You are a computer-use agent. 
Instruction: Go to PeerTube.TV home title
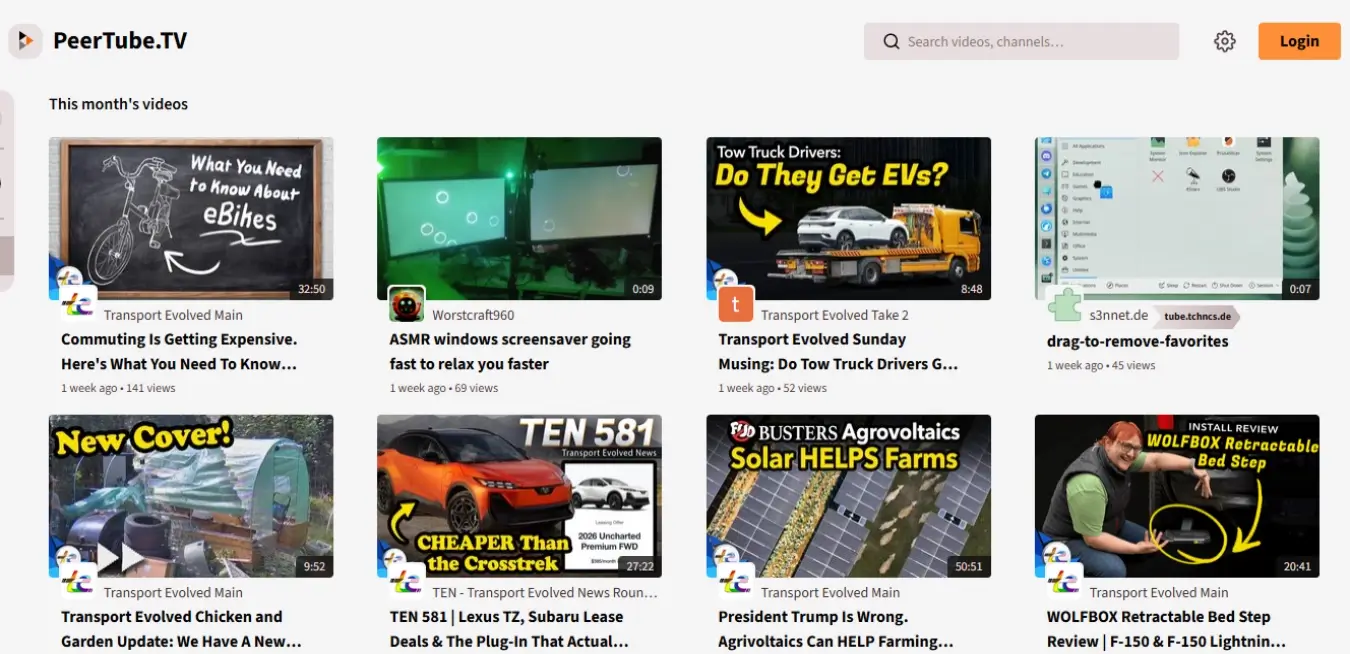click(120, 41)
